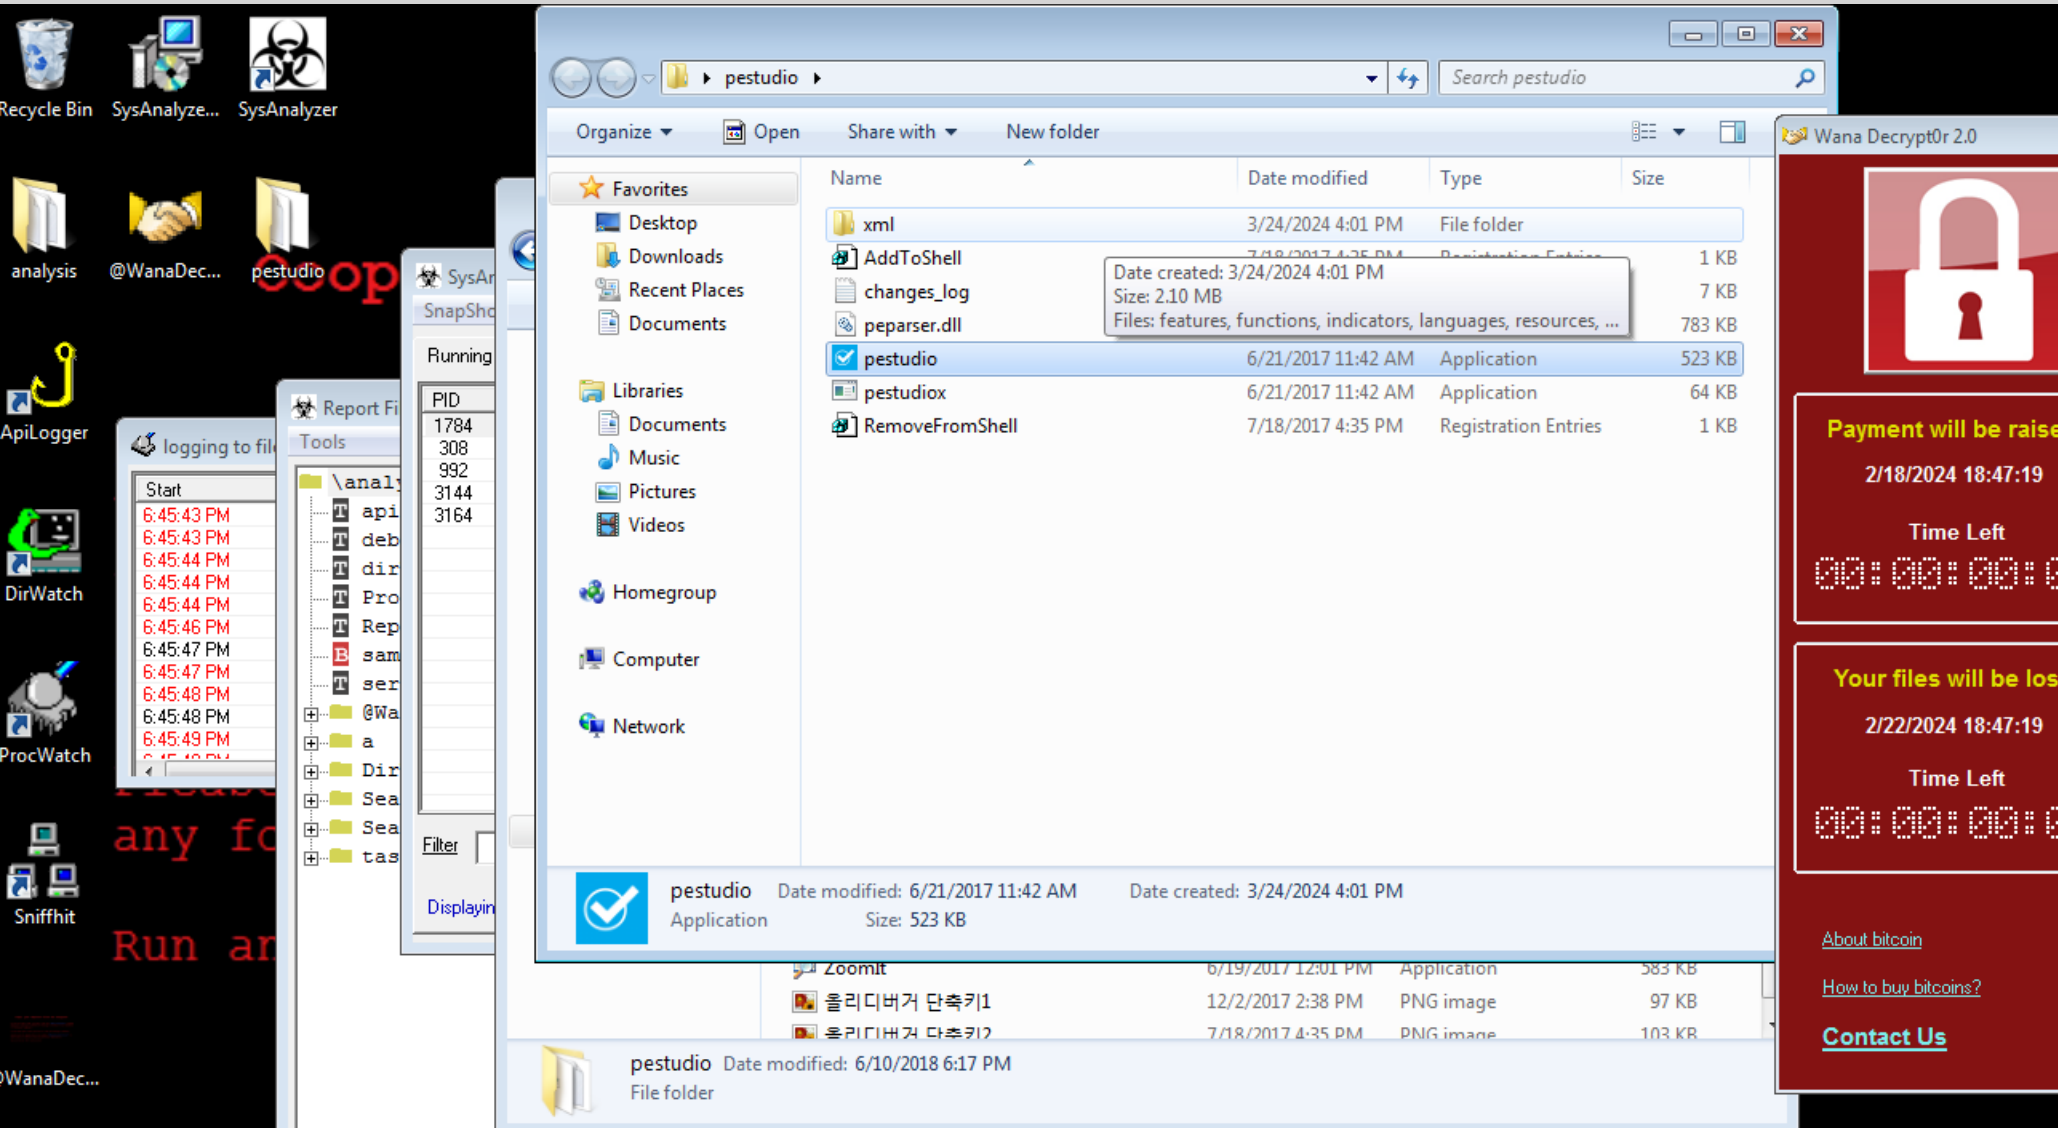Expand the @Wa folder in Report tree
Screen dimensions: 2058x1128
coord(311,714)
